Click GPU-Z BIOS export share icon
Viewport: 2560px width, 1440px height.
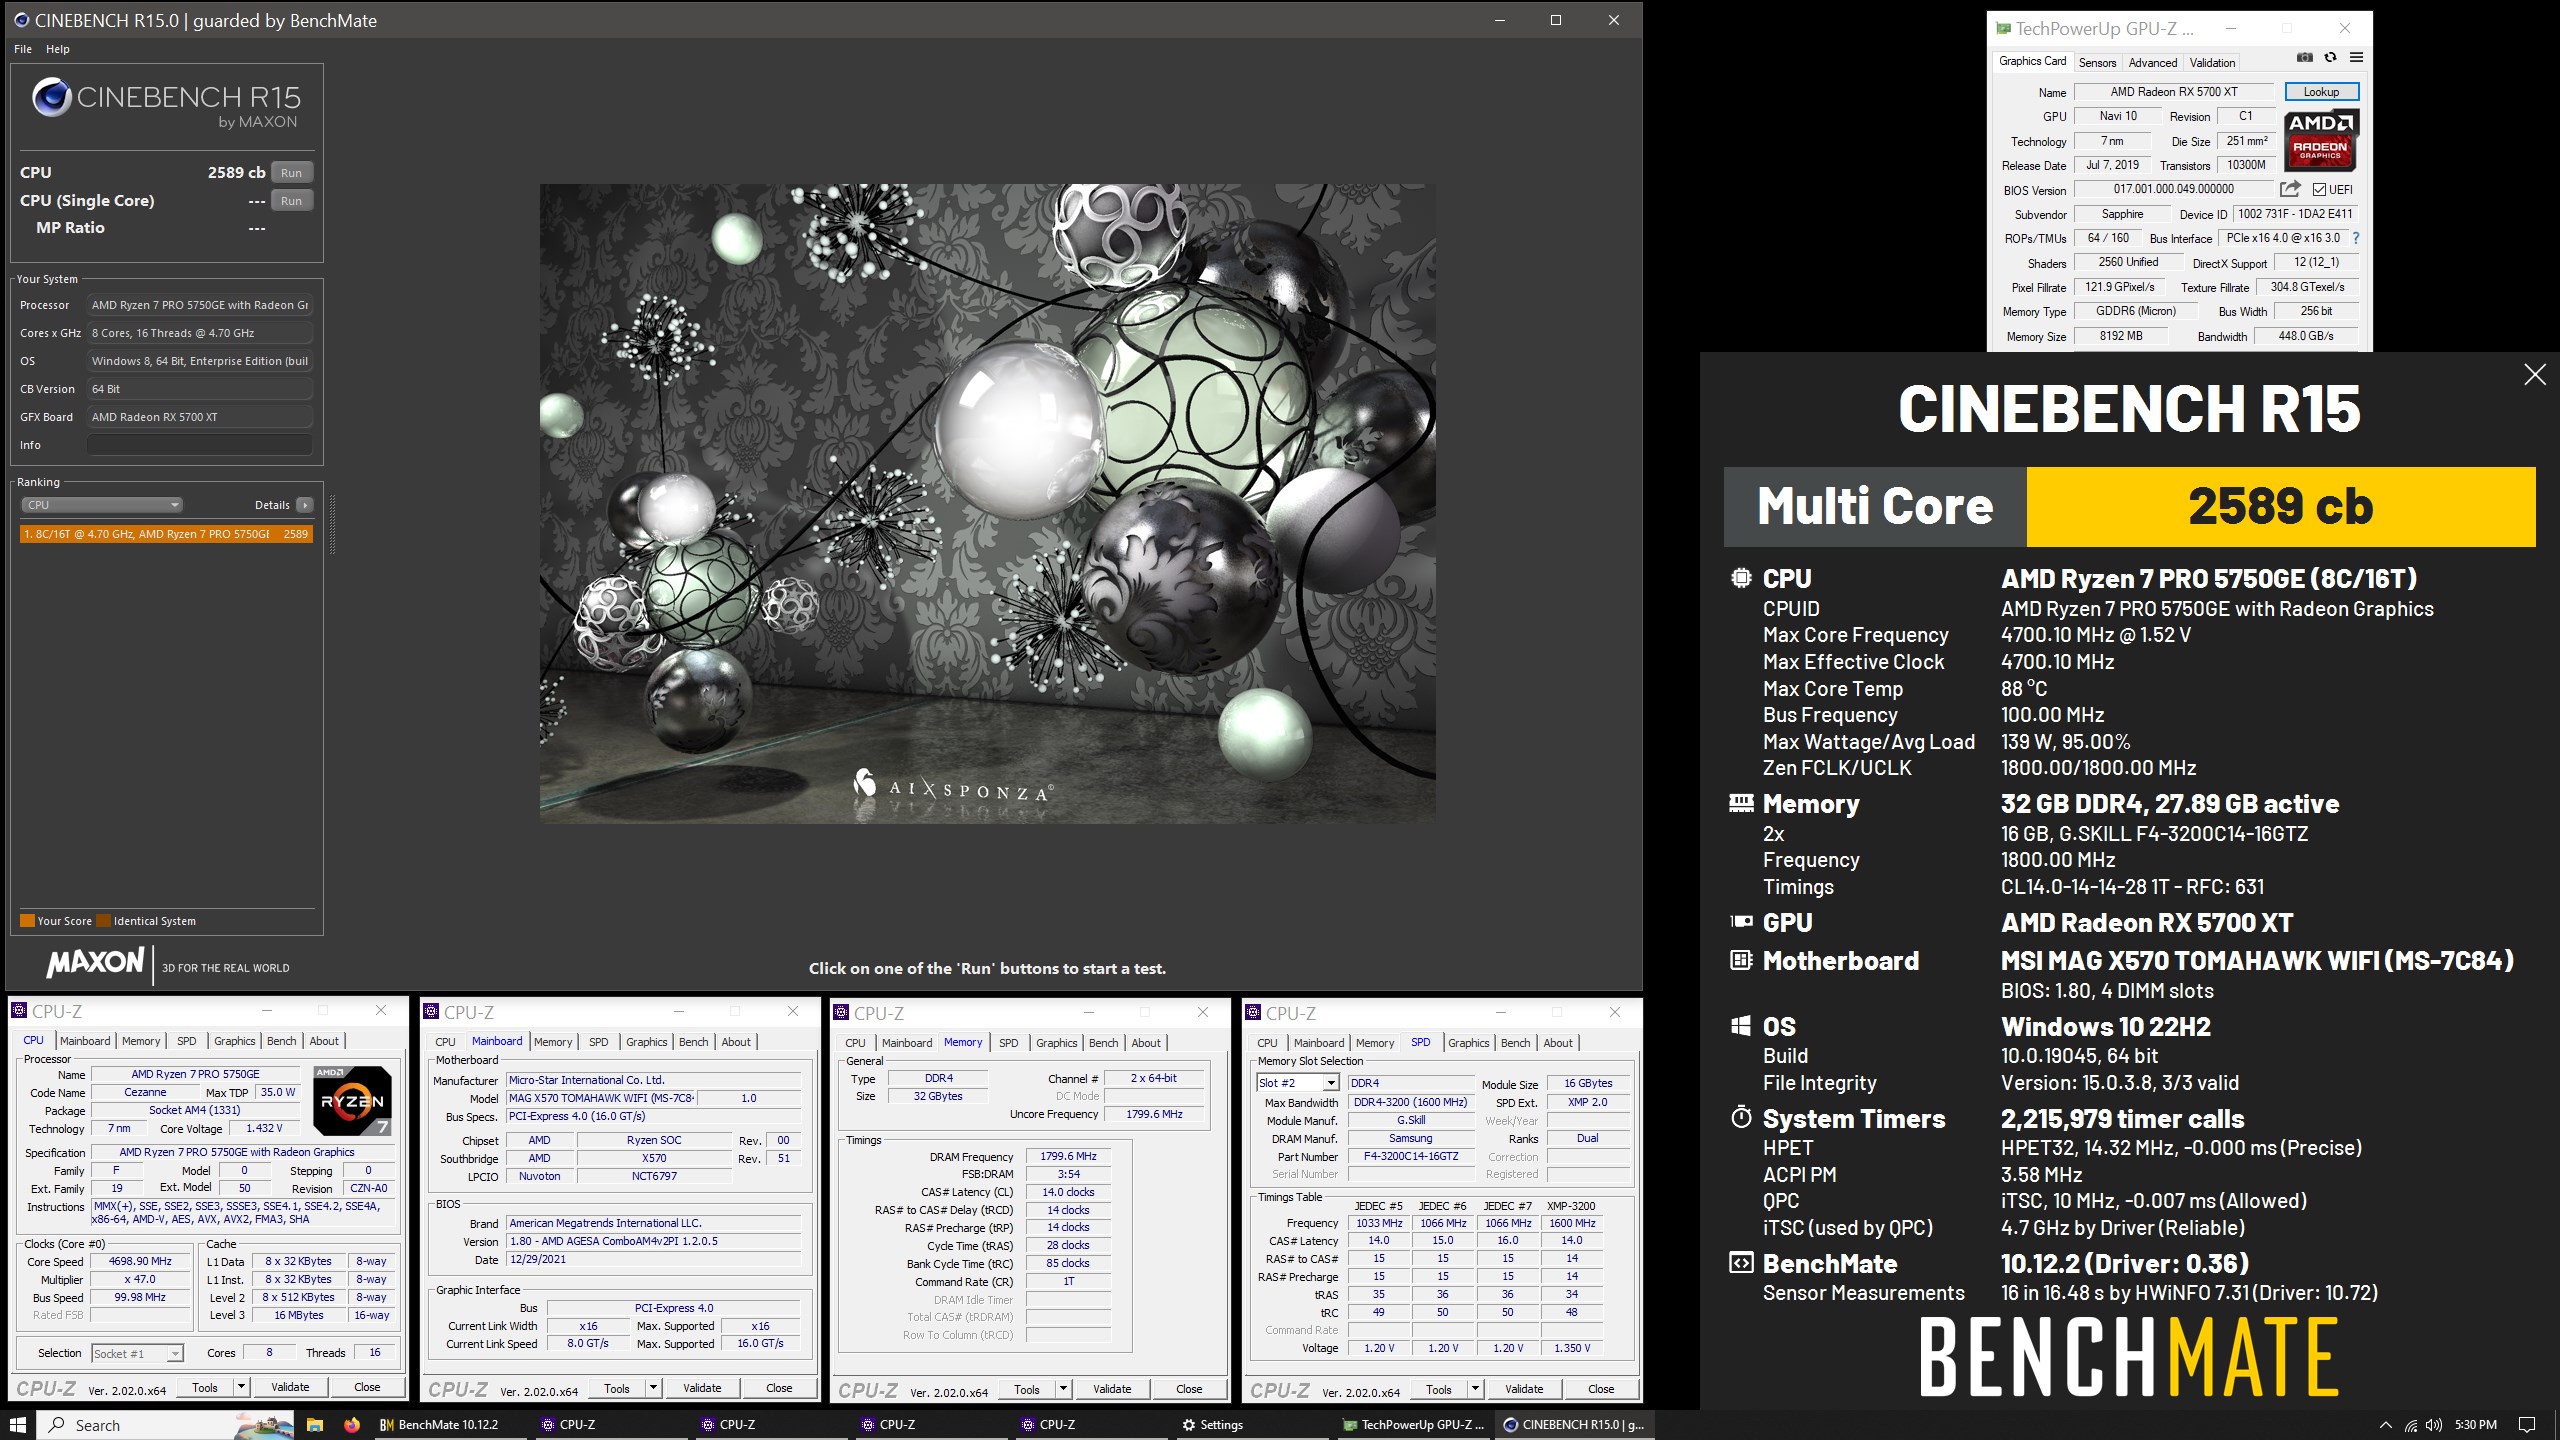pyautogui.click(x=2290, y=189)
